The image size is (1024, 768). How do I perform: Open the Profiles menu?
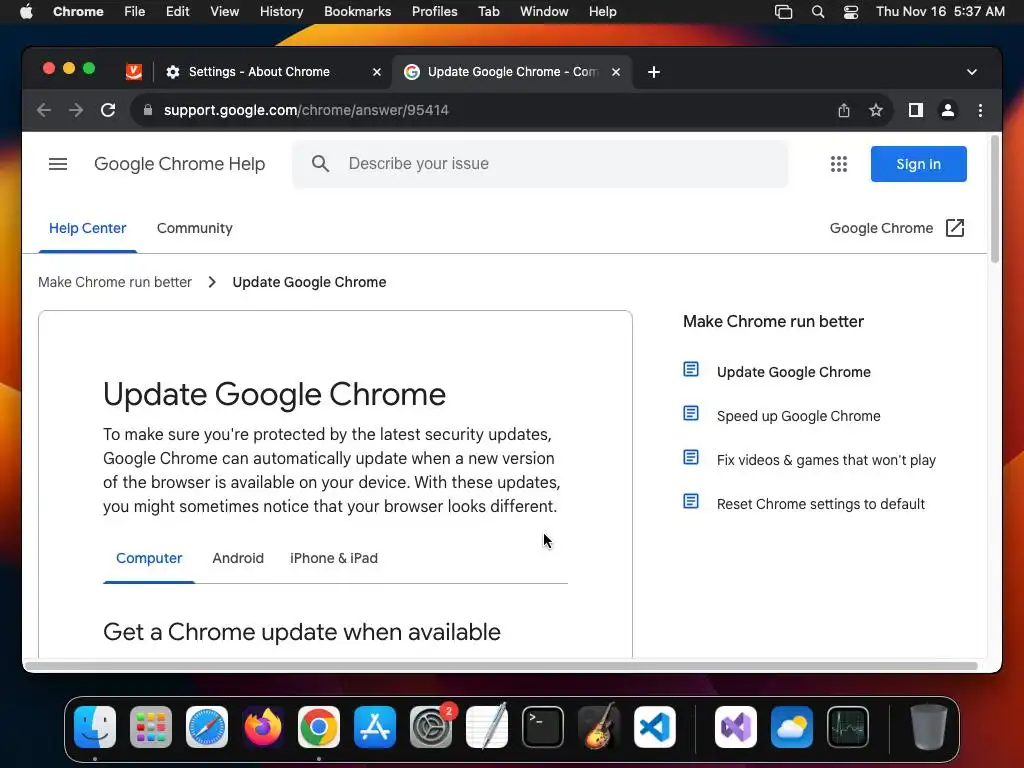coord(434,12)
